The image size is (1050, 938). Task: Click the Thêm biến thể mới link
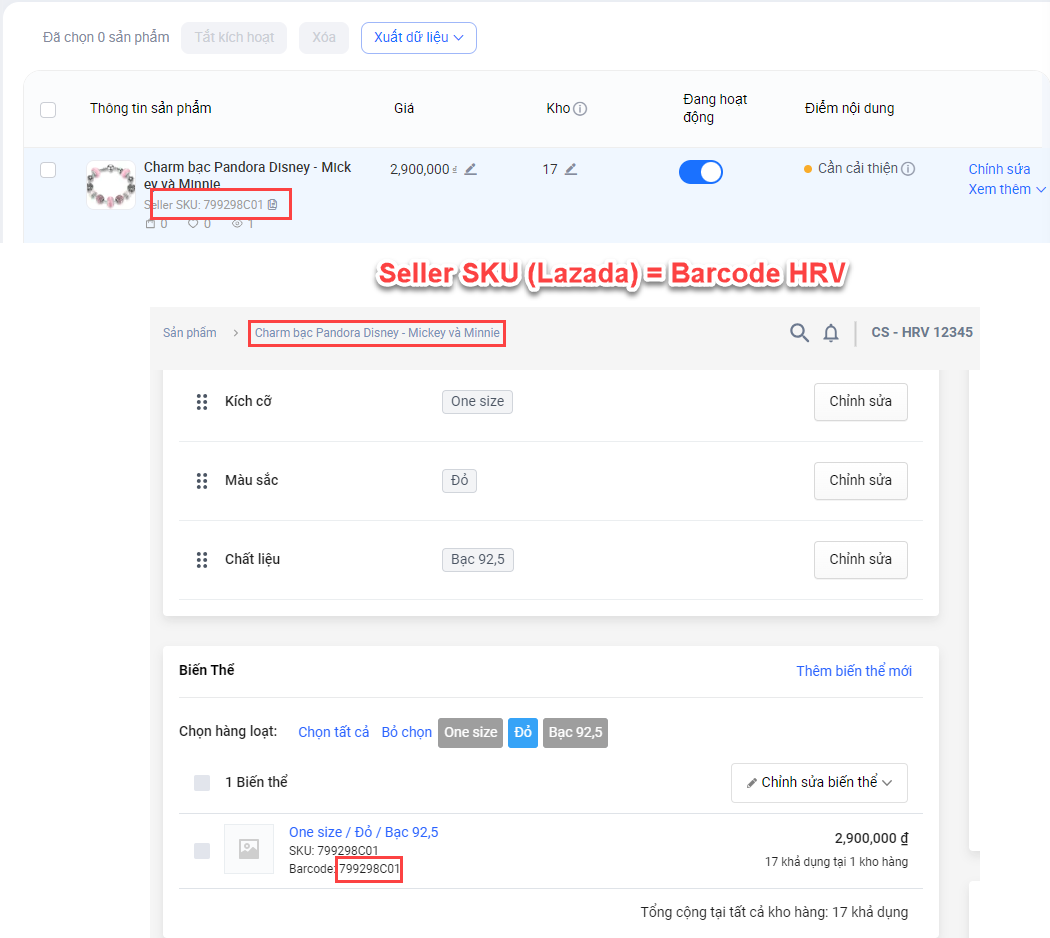(854, 671)
